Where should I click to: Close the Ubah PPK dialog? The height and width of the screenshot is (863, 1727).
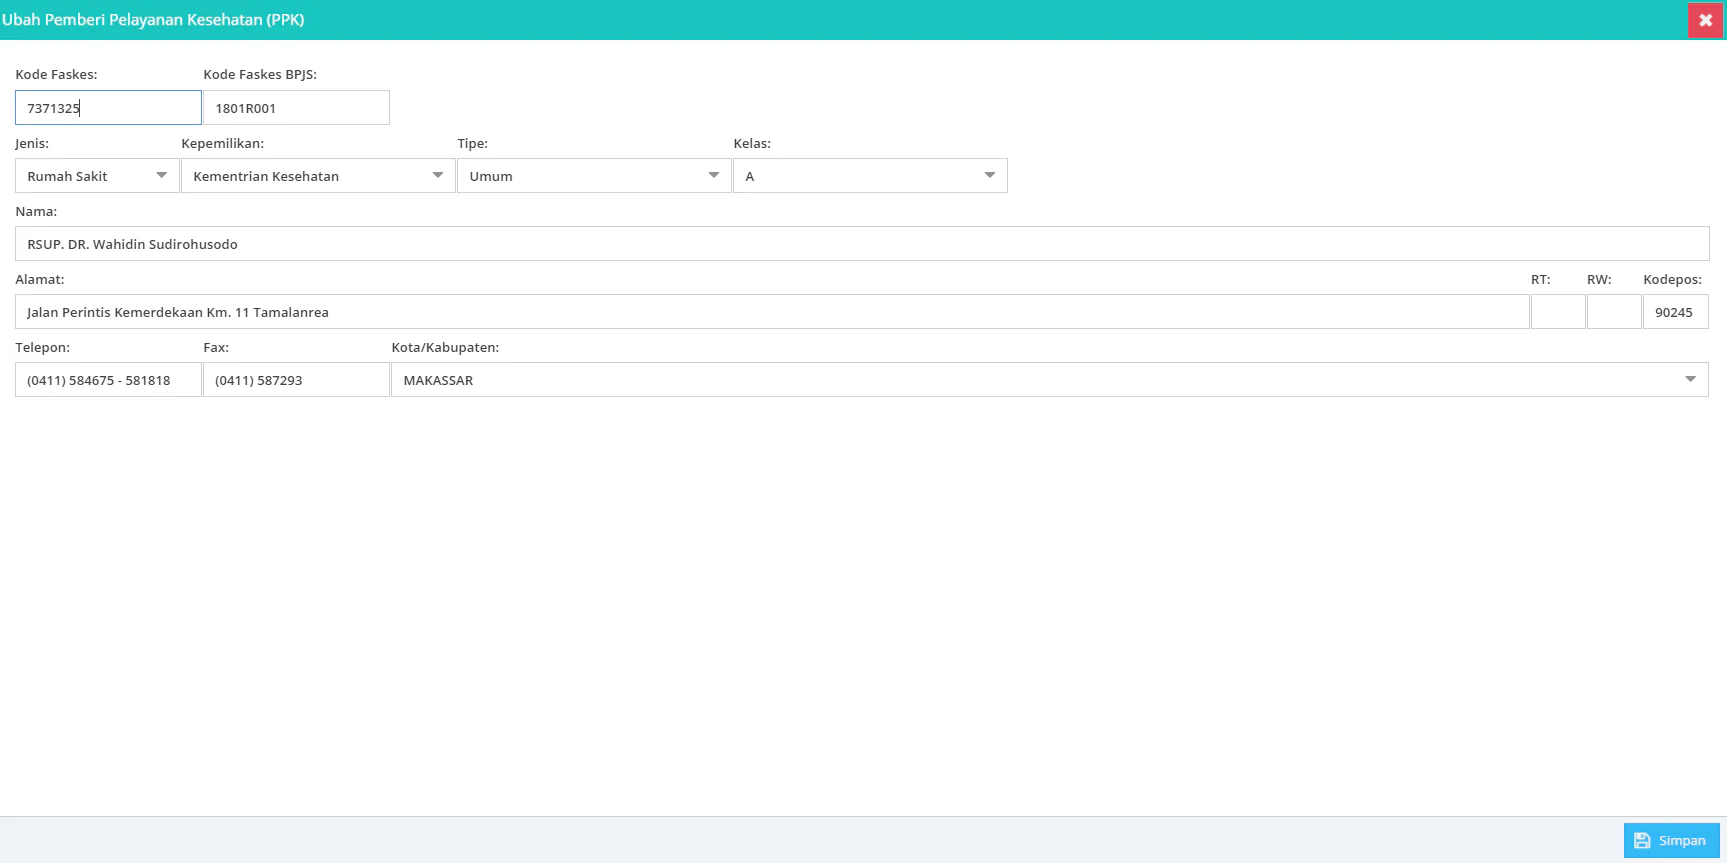[x=1705, y=20]
